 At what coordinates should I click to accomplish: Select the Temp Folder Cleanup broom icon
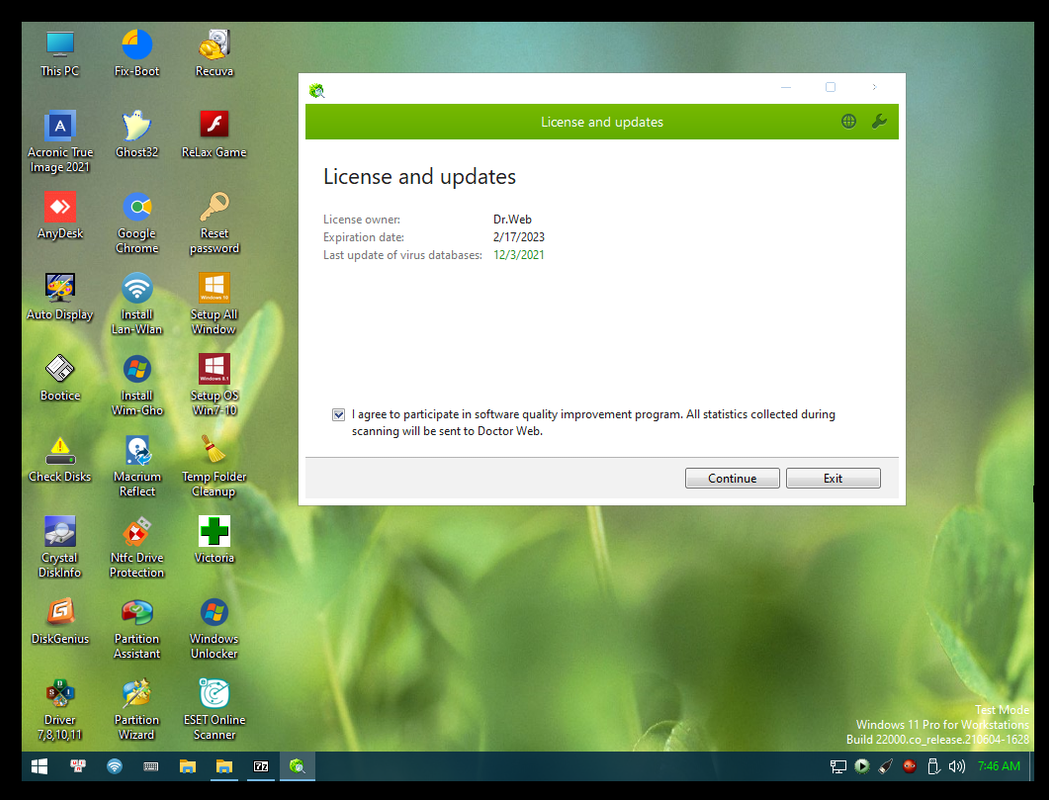214,466
